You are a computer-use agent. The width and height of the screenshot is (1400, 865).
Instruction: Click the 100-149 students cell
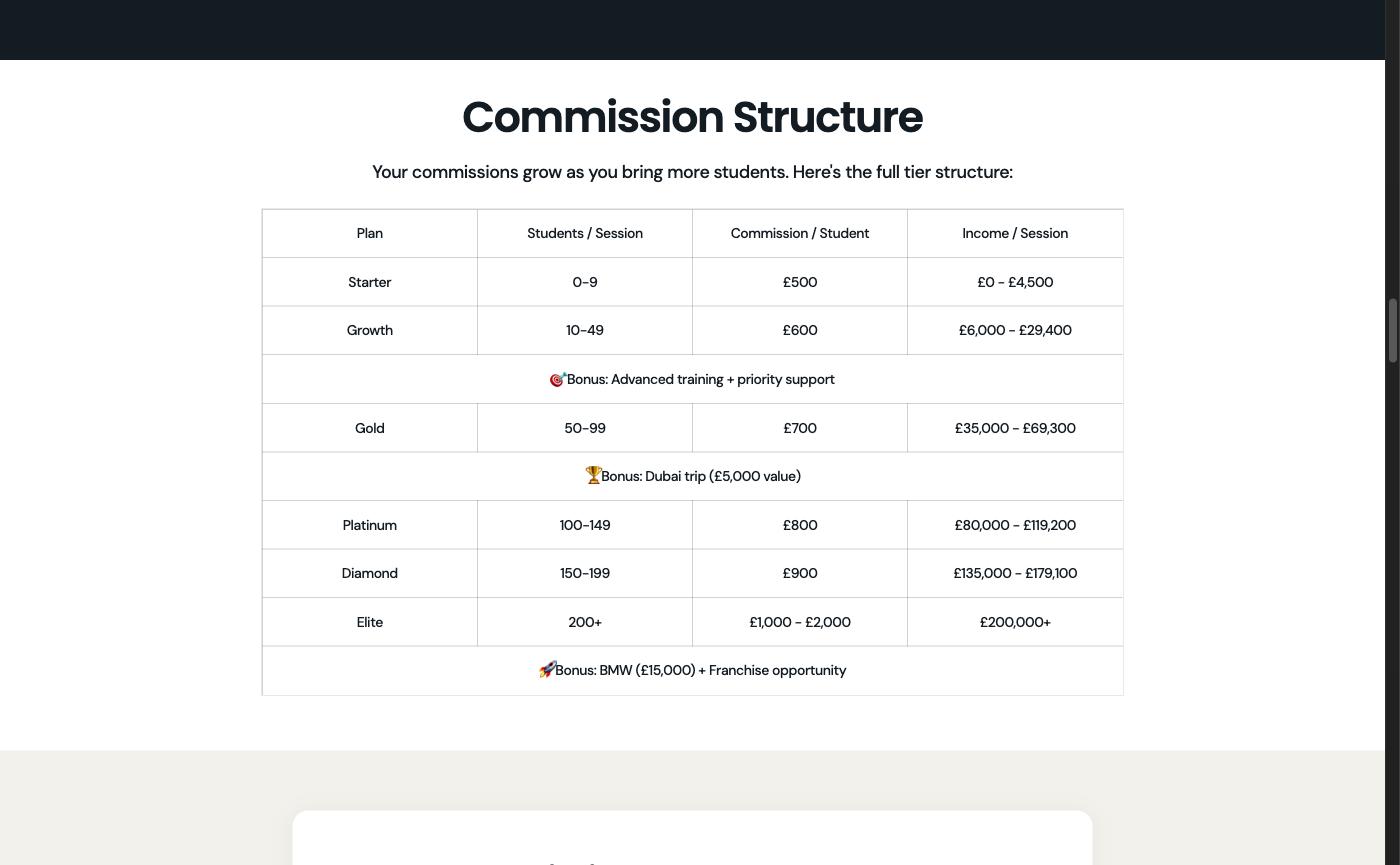coord(585,525)
